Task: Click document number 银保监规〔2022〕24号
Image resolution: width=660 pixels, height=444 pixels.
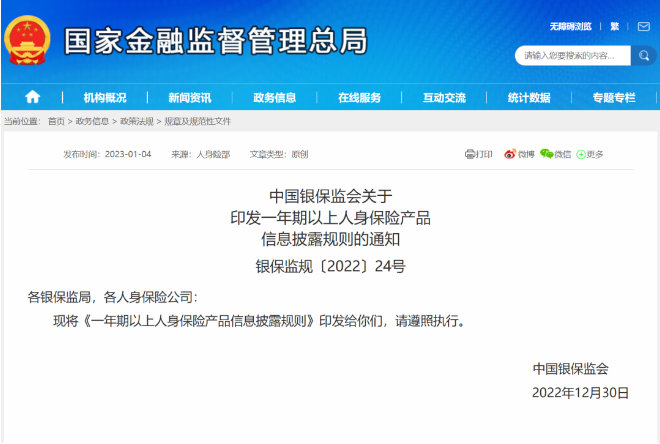Action: coord(330,266)
